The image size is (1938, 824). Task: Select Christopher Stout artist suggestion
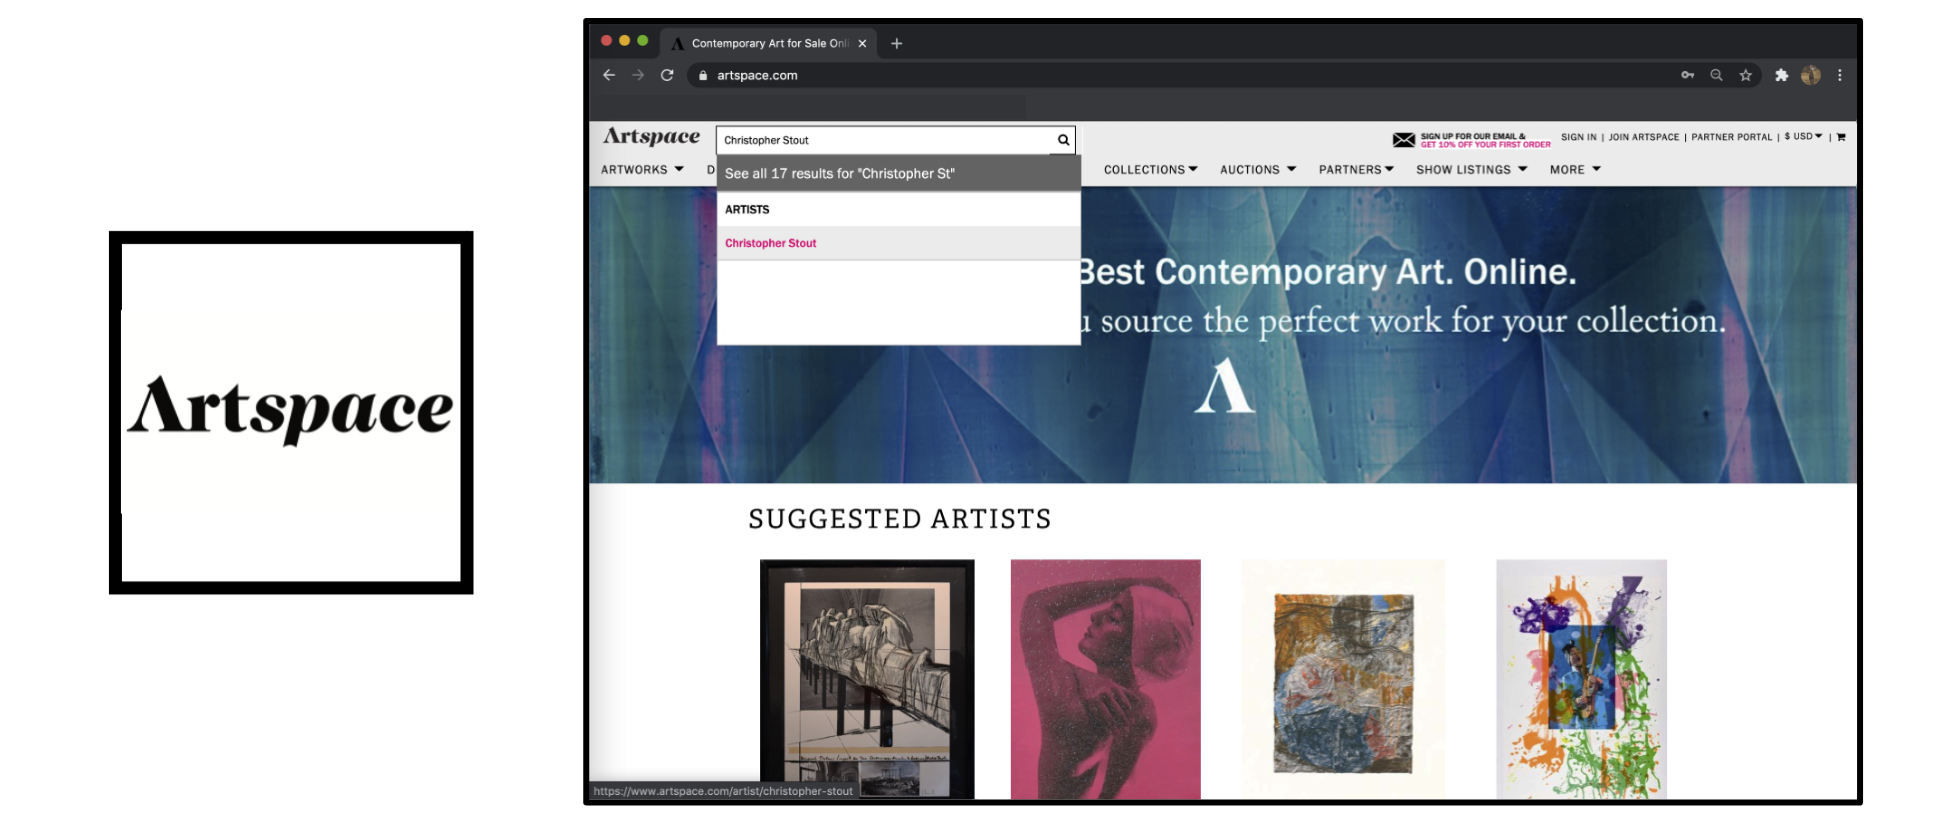pyautogui.click(x=771, y=243)
